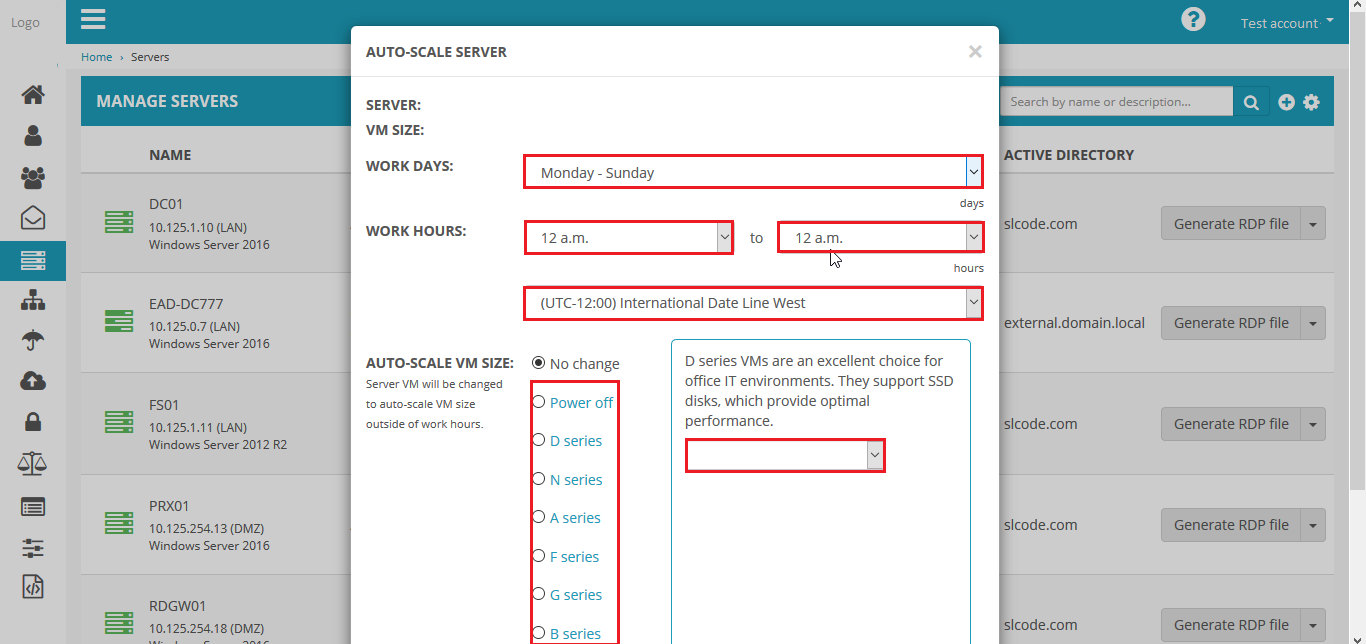Click the DC01 green server icon
Viewport: 1366px width, 644px height.
pyautogui.click(x=119, y=223)
